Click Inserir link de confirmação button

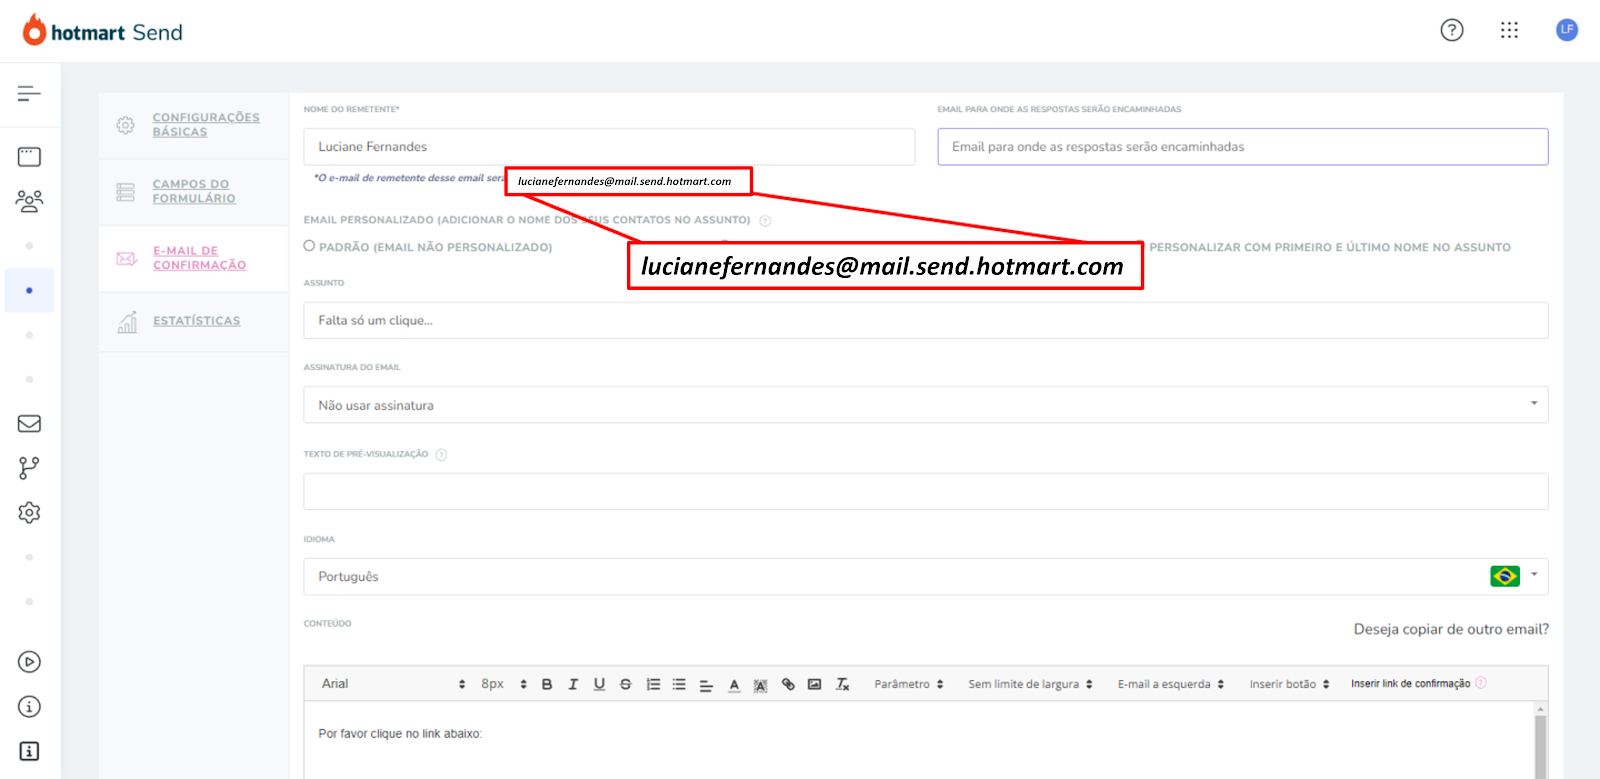(x=1410, y=684)
